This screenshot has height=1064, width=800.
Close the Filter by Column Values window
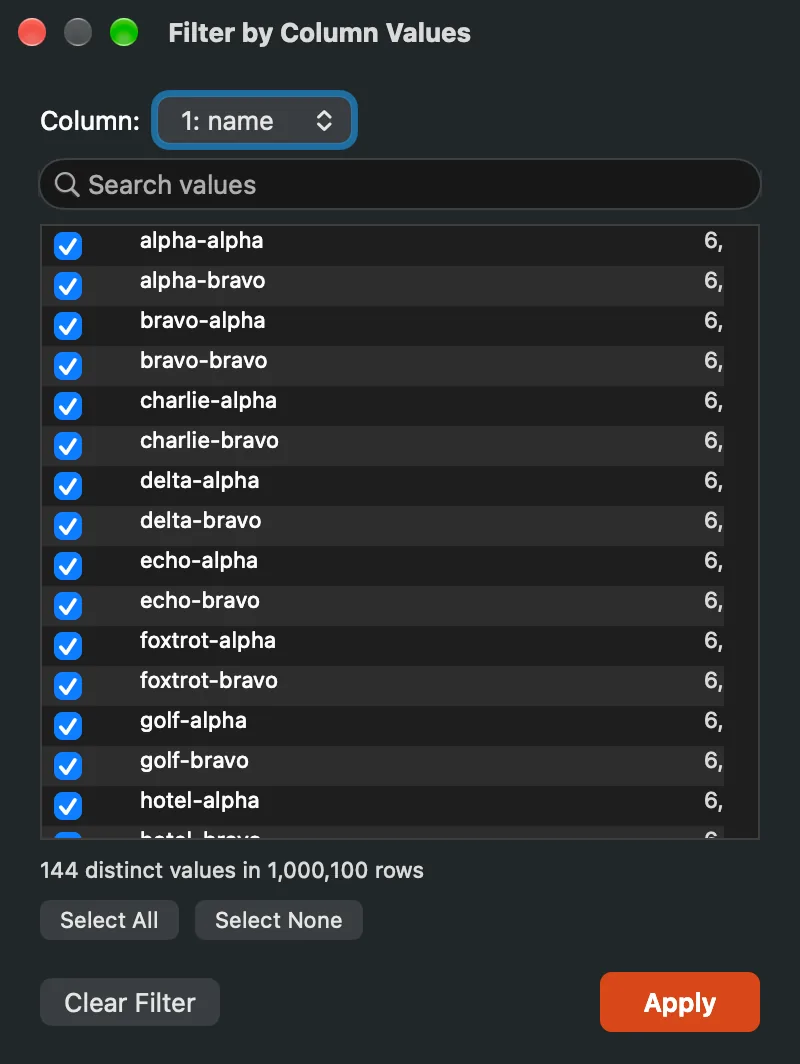coord(32,33)
